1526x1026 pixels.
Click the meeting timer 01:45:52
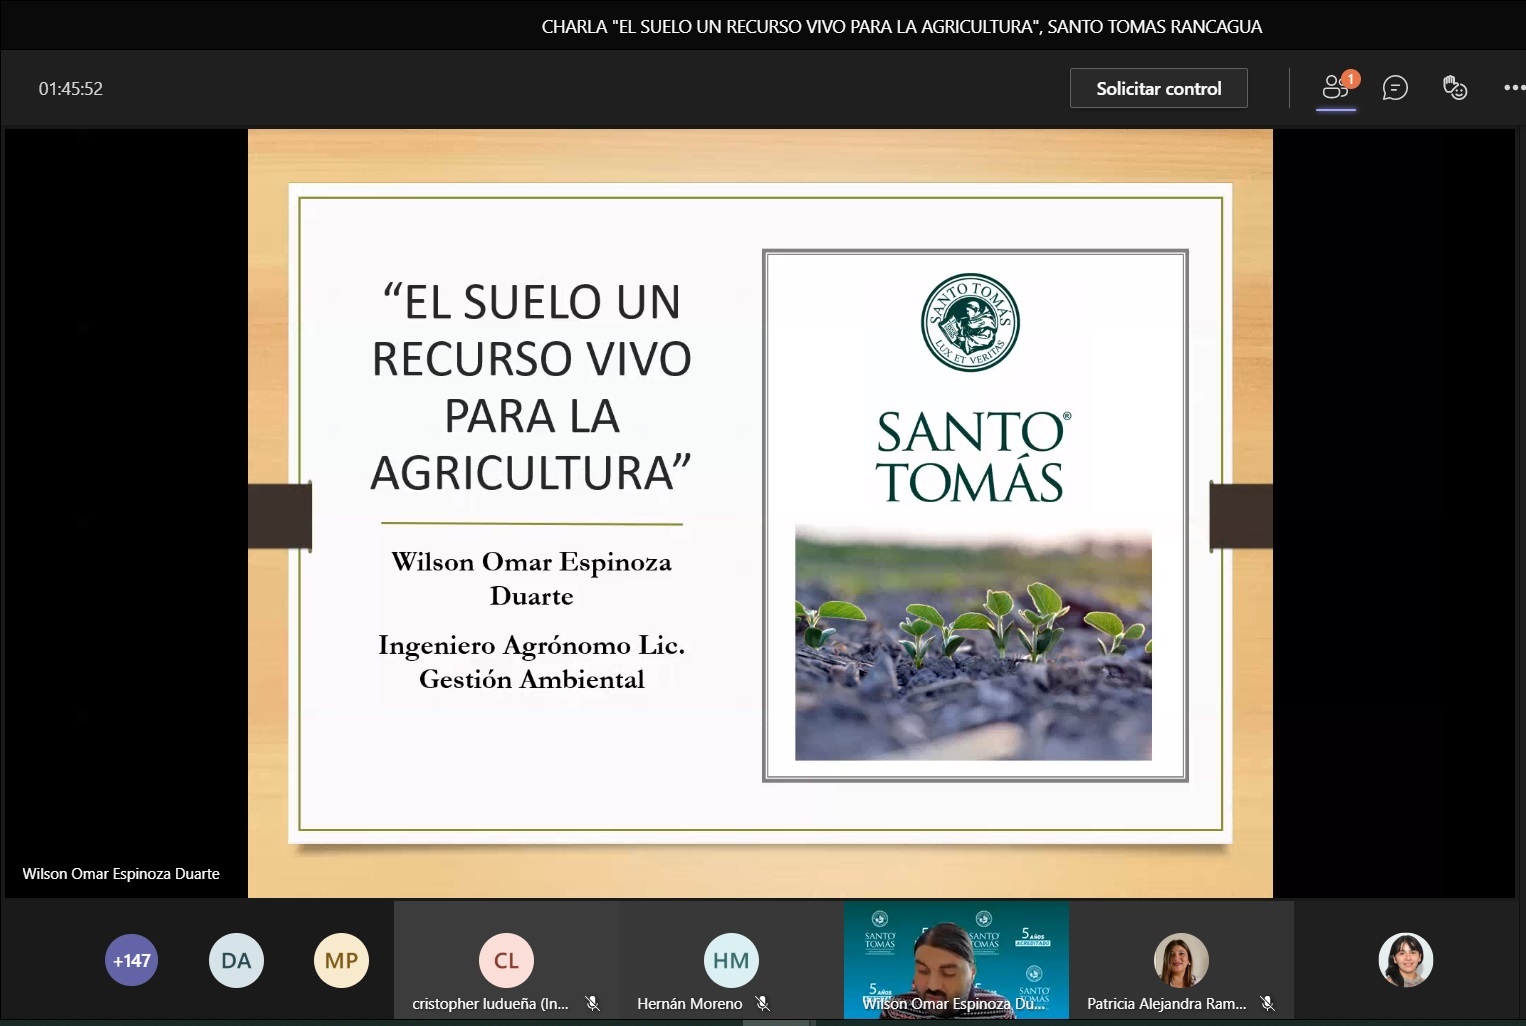(x=71, y=88)
